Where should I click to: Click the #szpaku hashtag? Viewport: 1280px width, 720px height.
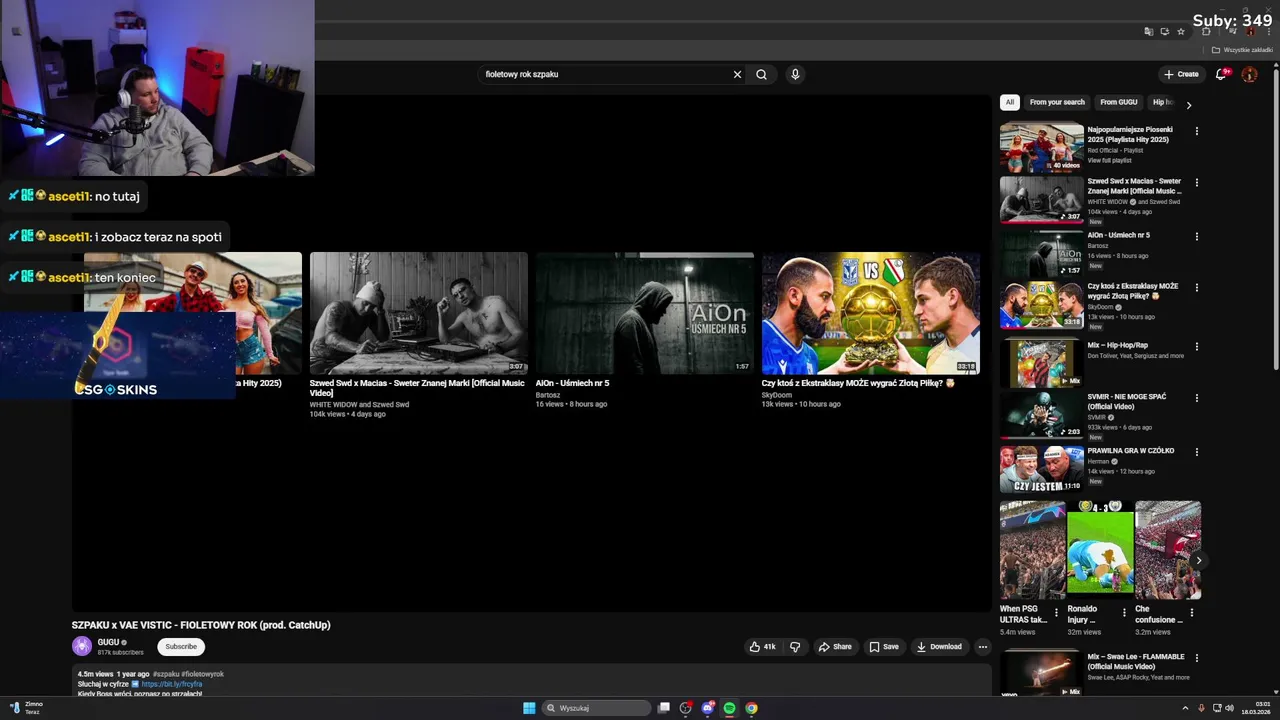click(166, 674)
